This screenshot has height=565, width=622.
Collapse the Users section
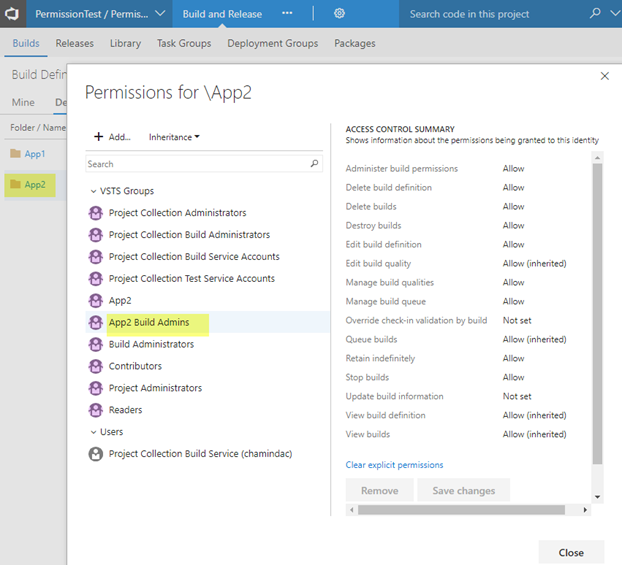[x=93, y=432]
